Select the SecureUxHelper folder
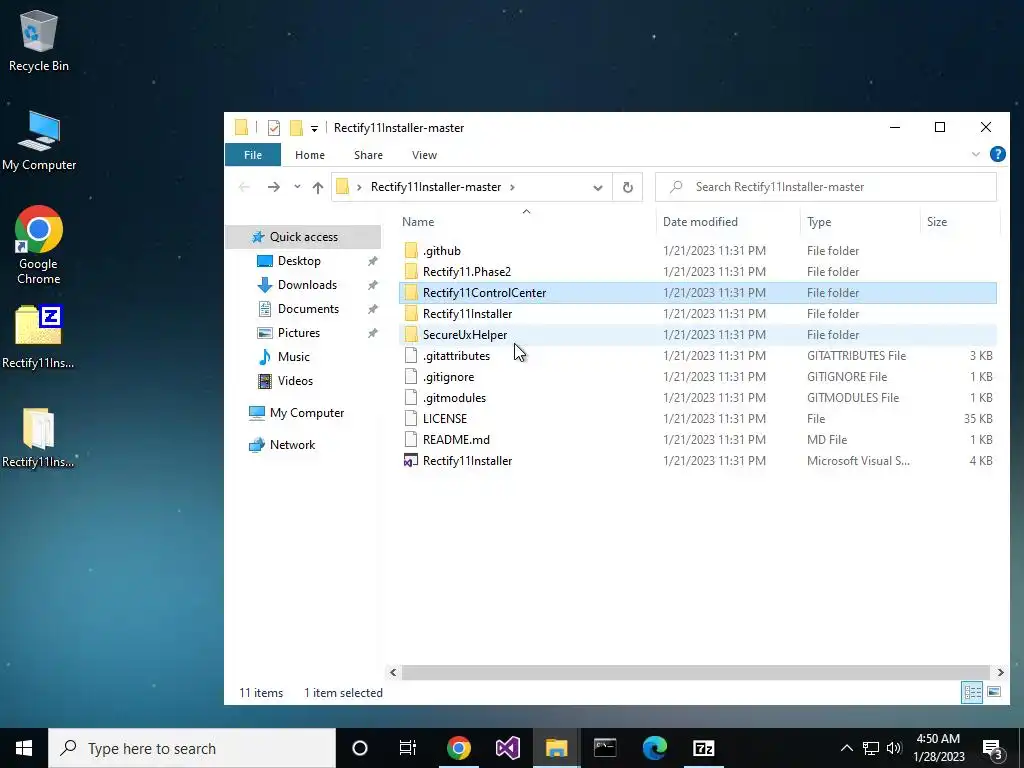1024x768 pixels. pos(697,334)
